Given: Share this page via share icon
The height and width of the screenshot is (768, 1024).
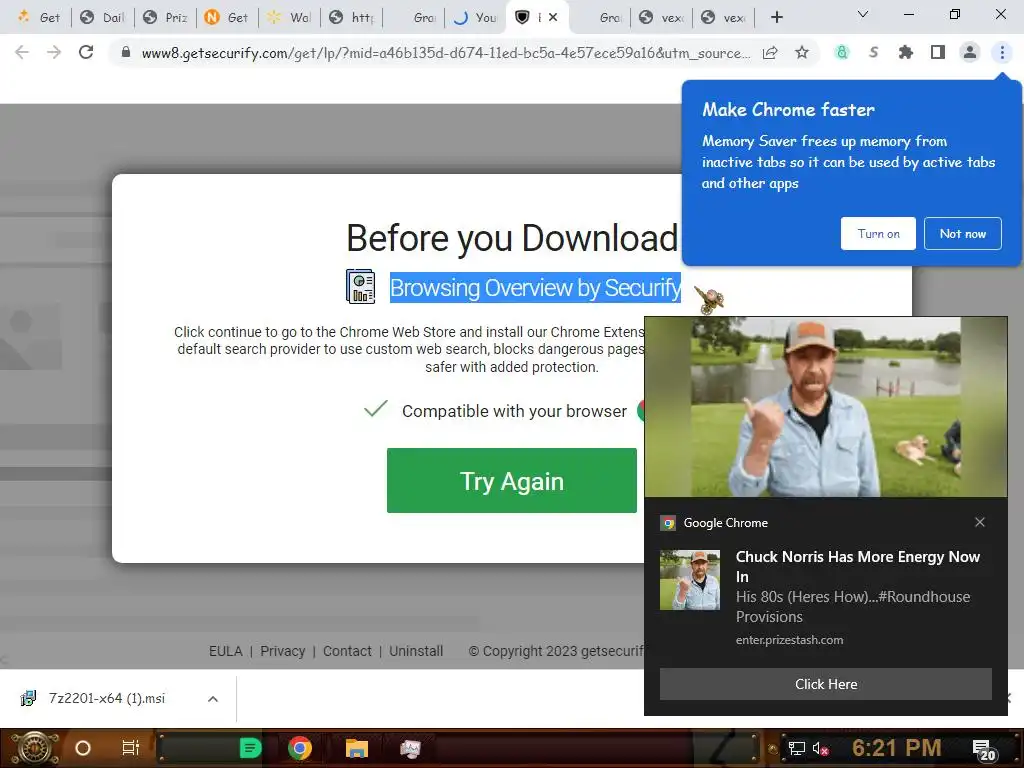Looking at the screenshot, I should click(x=770, y=53).
